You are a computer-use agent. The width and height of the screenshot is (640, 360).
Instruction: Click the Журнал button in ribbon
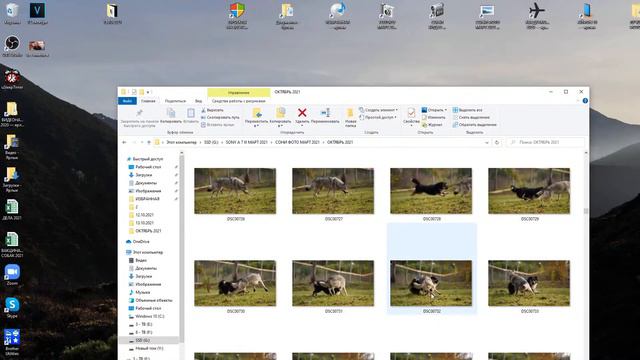coord(432,125)
